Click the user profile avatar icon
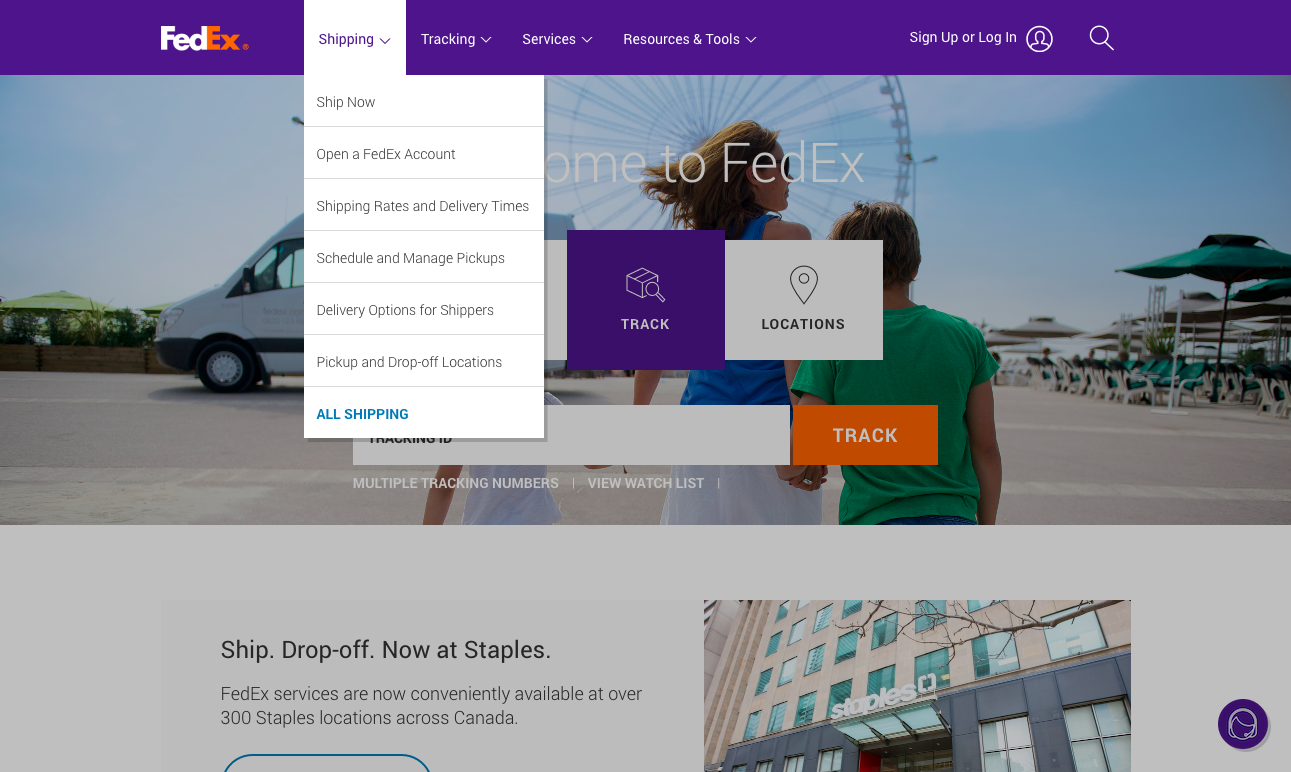Viewport: 1291px width, 772px height. [1039, 39]
